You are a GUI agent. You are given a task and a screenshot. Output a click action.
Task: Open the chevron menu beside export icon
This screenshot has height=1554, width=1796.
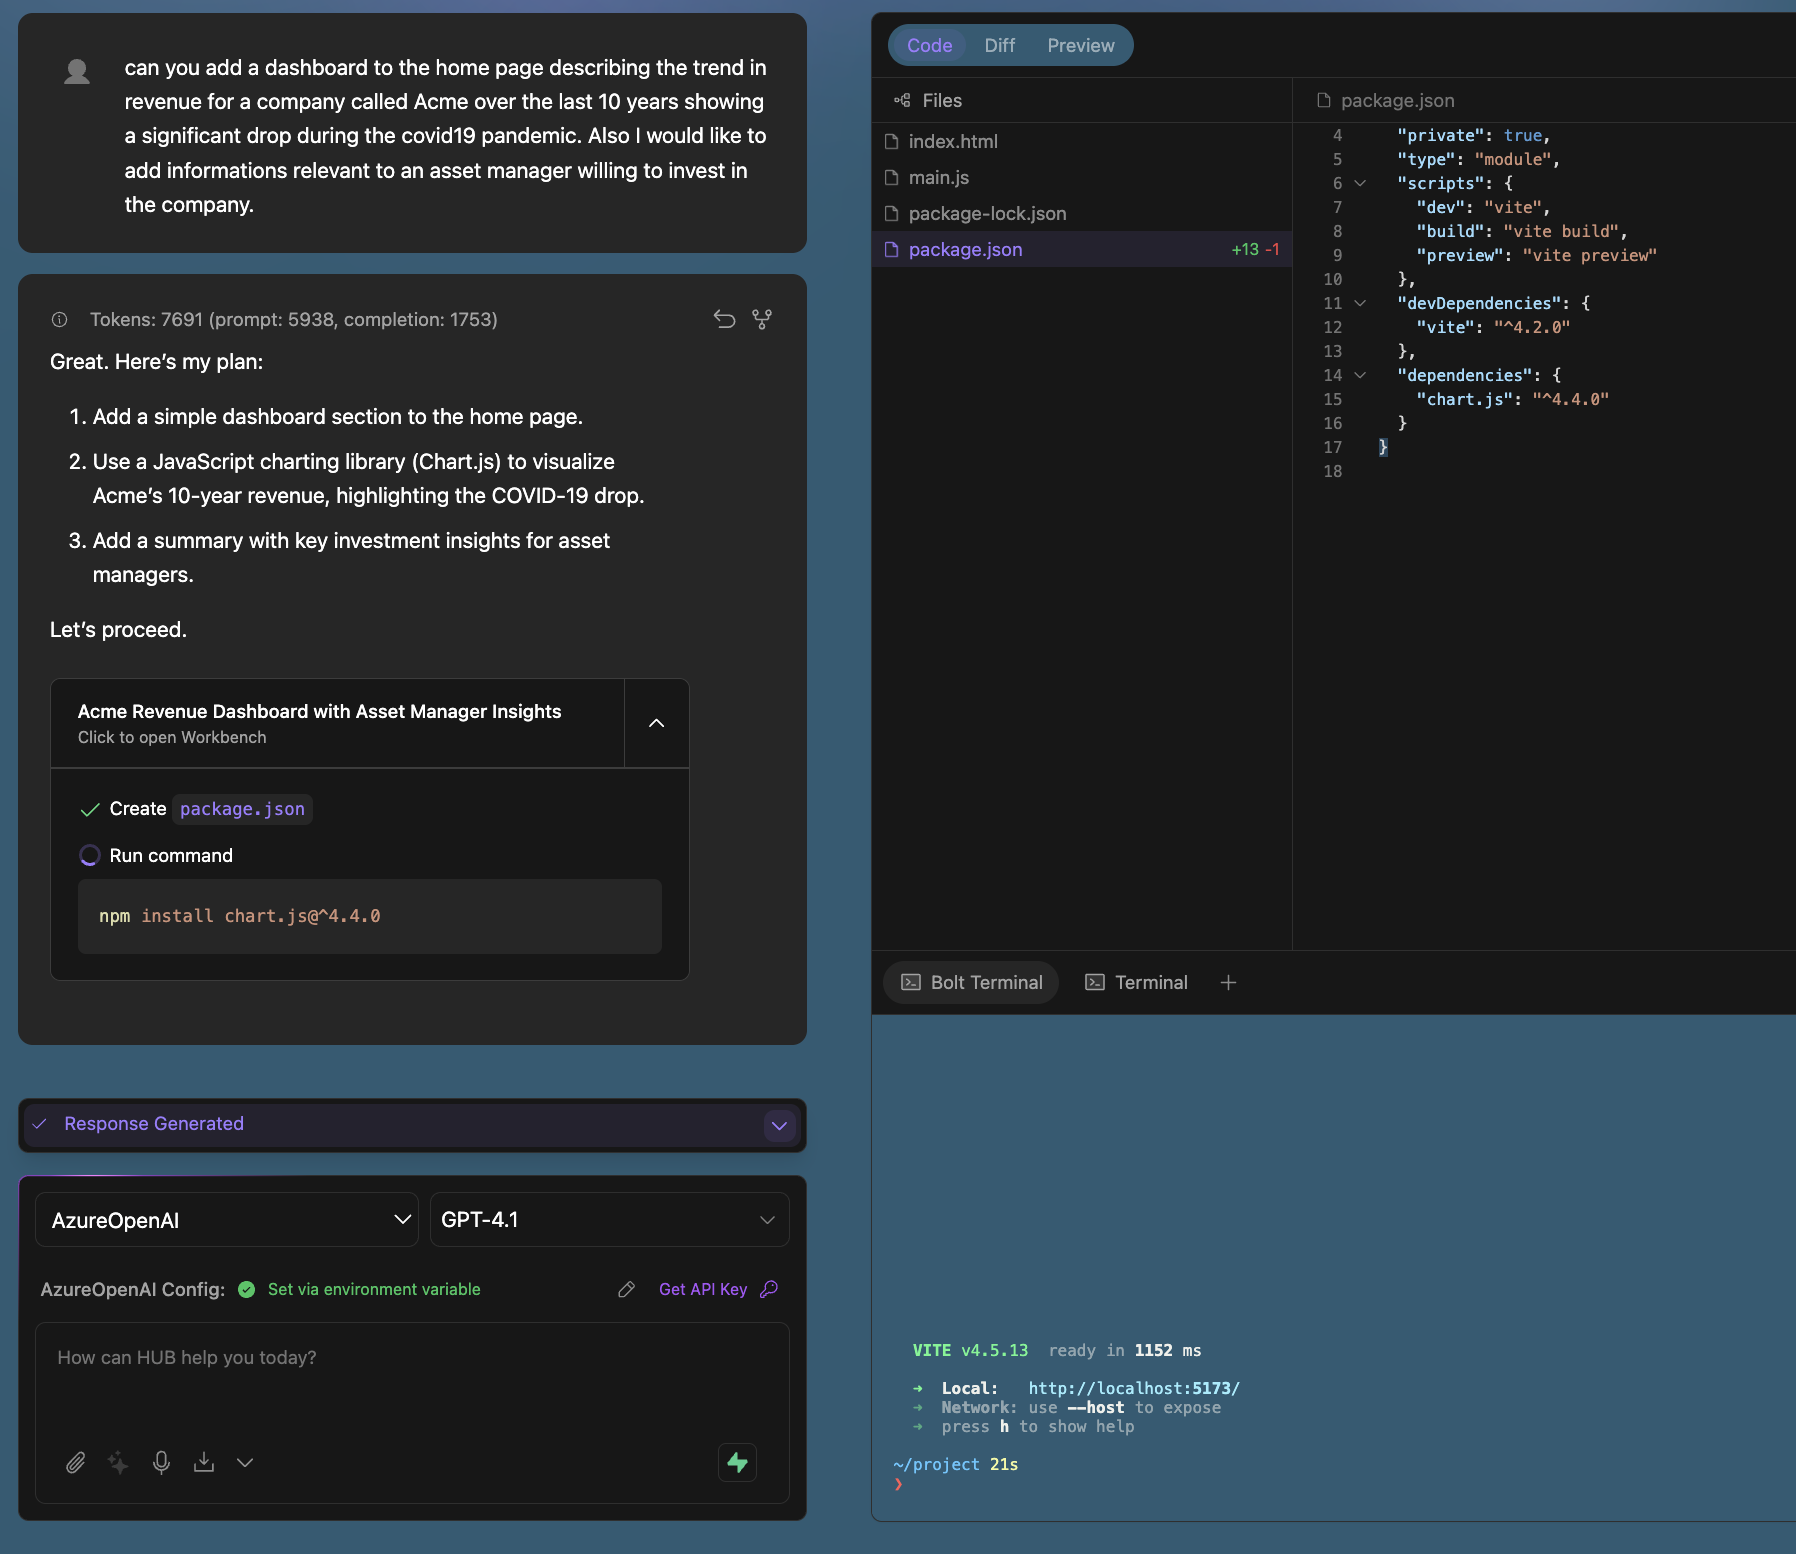click(245, 1463)
